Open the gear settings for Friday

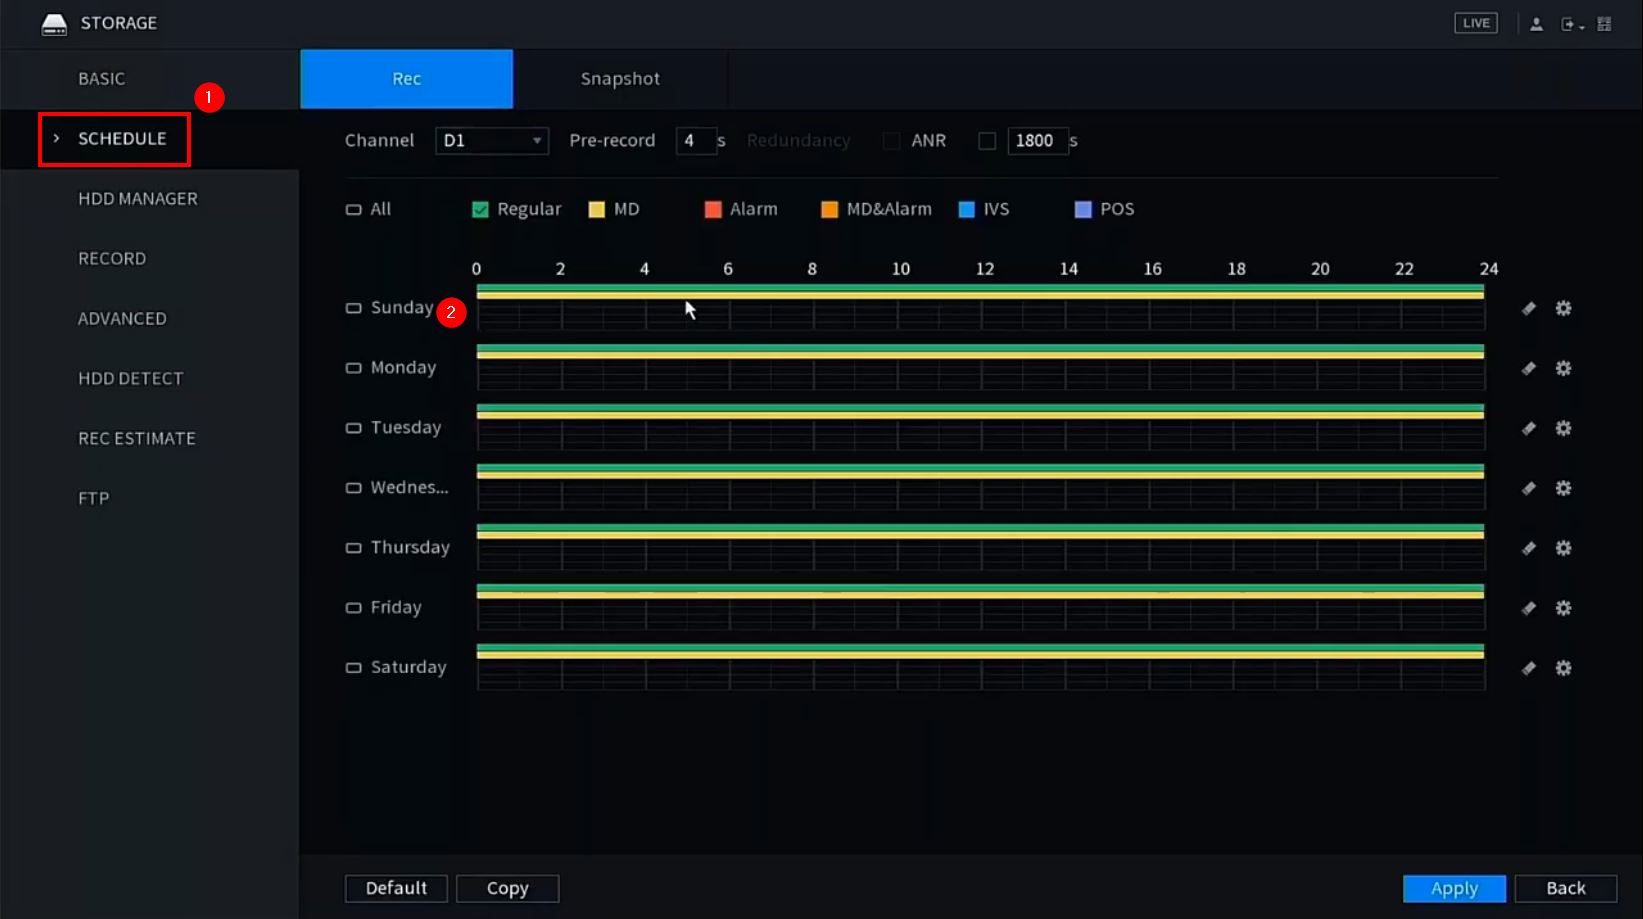(x=1563, y=609)
